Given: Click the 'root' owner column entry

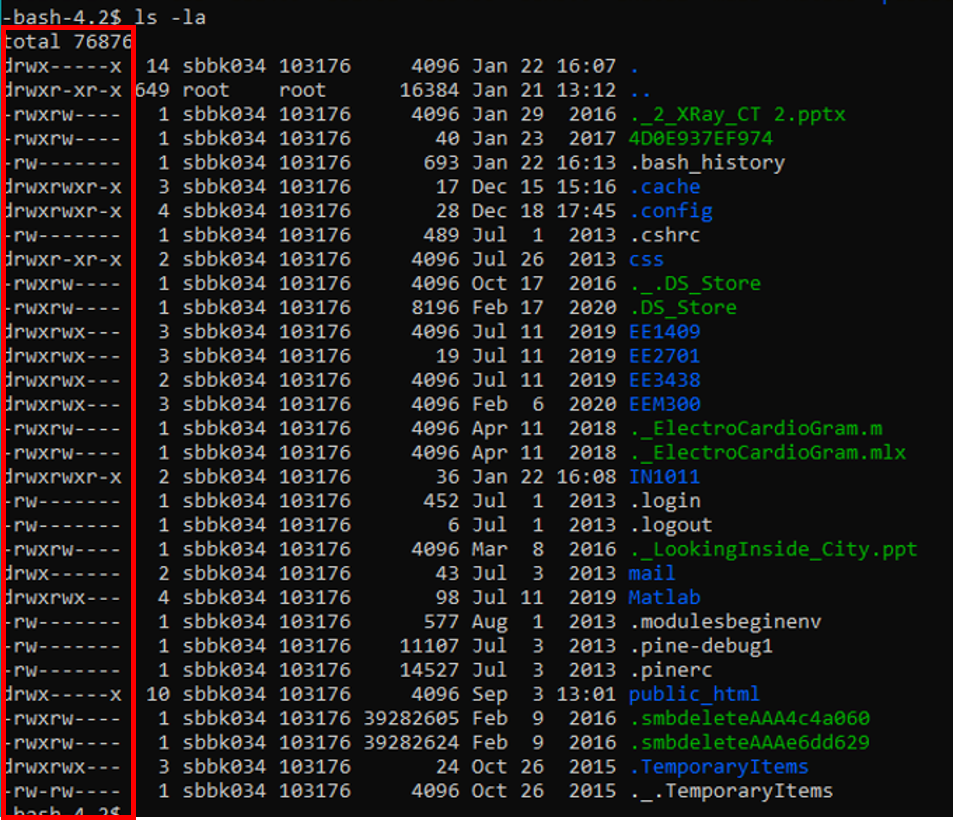Looking at the screenshot, I should tap(205, 90).
